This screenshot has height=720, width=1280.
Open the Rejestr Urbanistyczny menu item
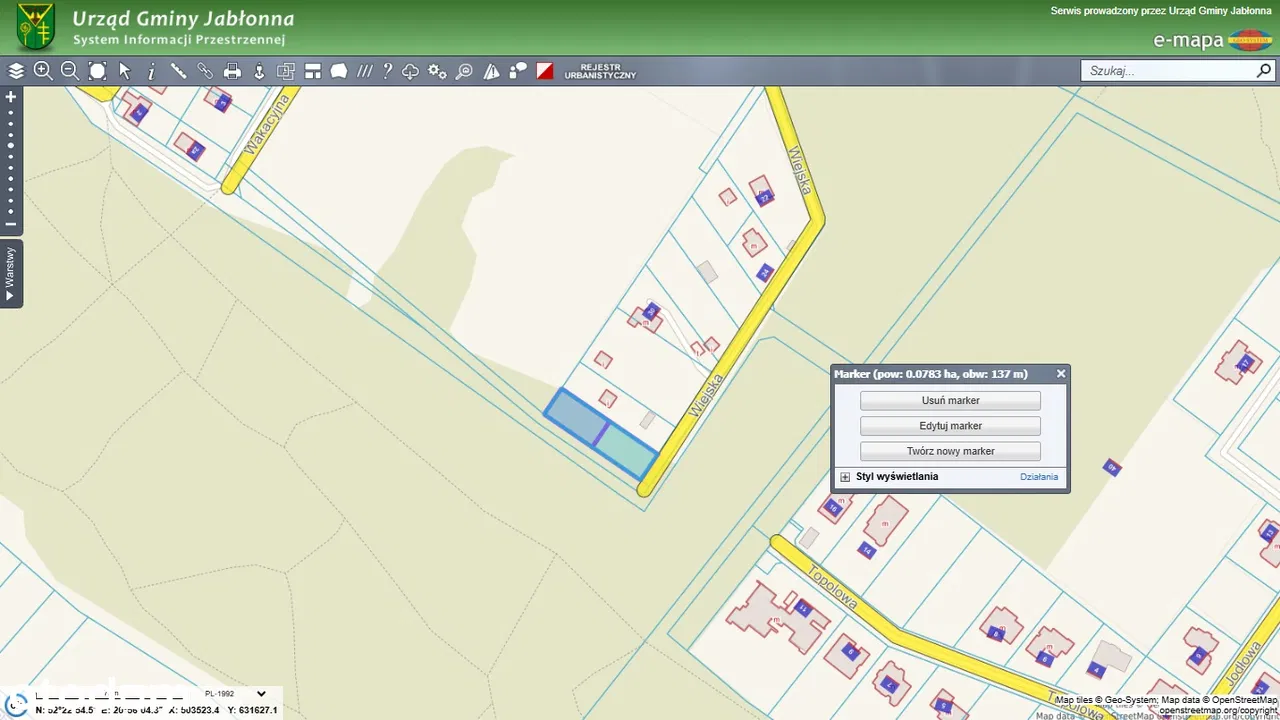600,71
